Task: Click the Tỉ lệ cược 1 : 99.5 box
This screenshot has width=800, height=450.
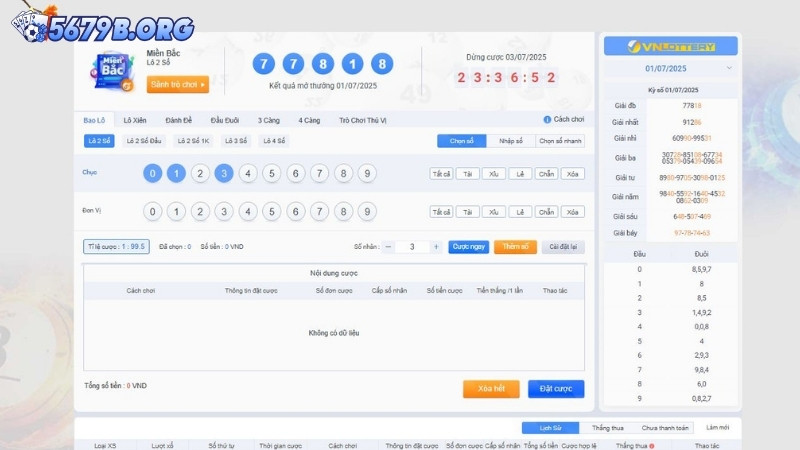Action: coord(116,246)
